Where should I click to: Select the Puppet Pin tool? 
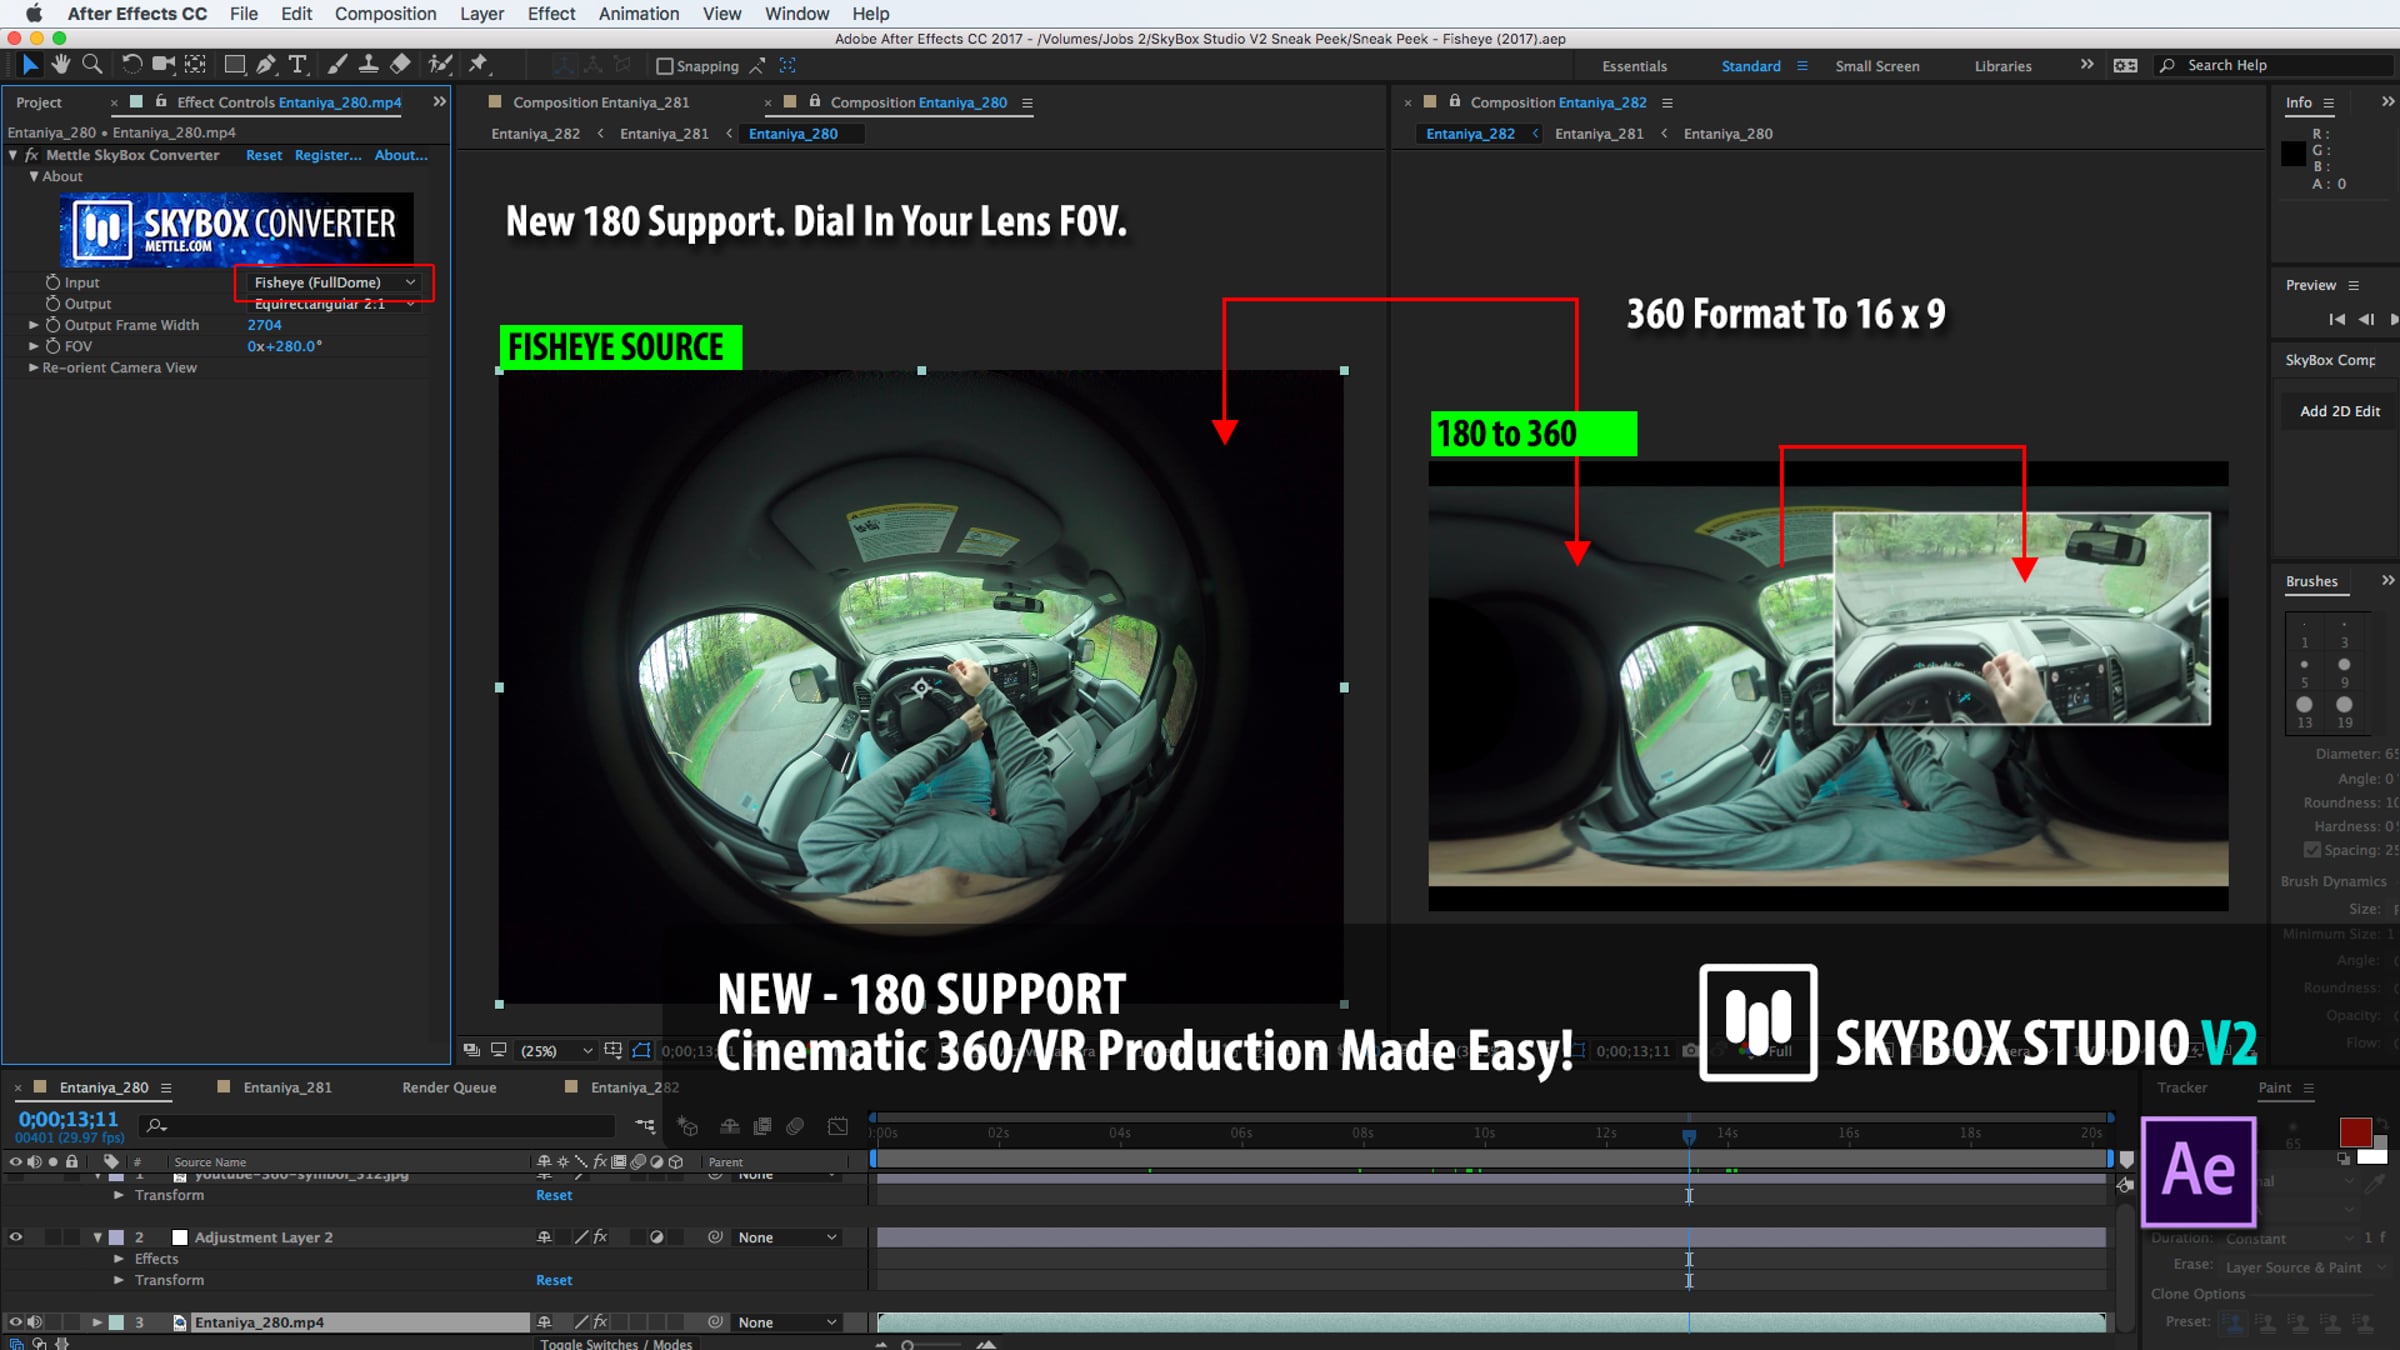(478, 65)
